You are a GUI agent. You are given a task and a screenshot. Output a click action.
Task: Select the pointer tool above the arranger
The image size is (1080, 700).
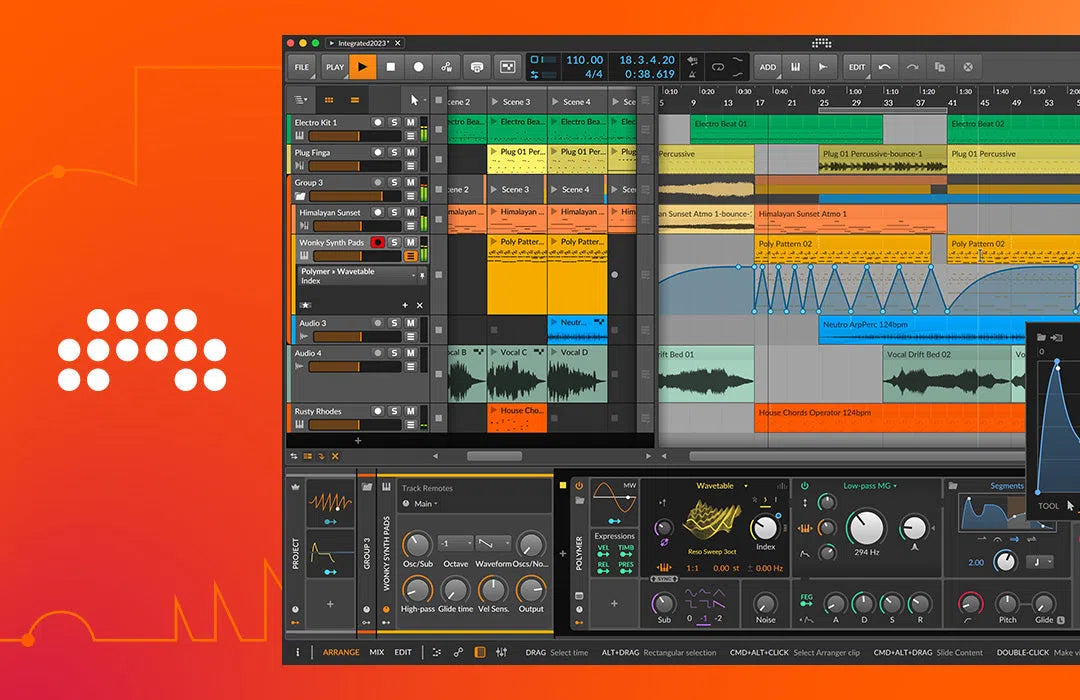pos(413,100)
